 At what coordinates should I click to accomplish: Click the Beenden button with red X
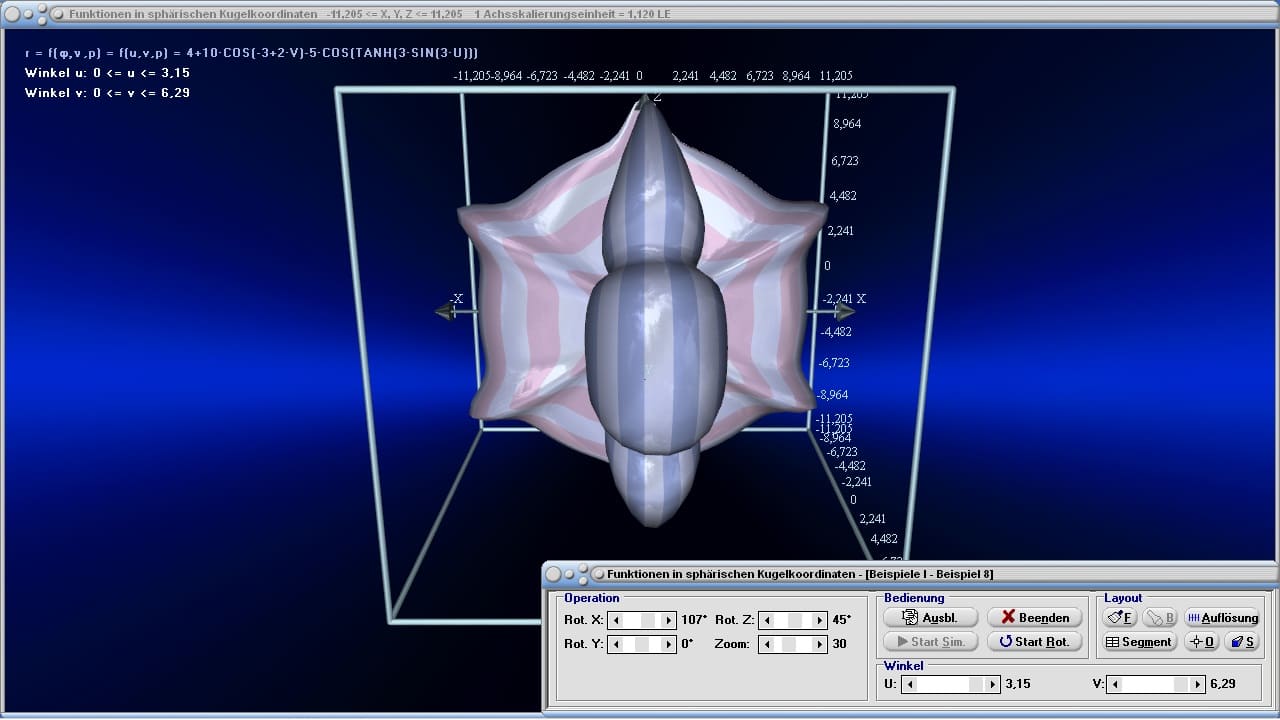pyautogui.click(x=1035, y=618)
